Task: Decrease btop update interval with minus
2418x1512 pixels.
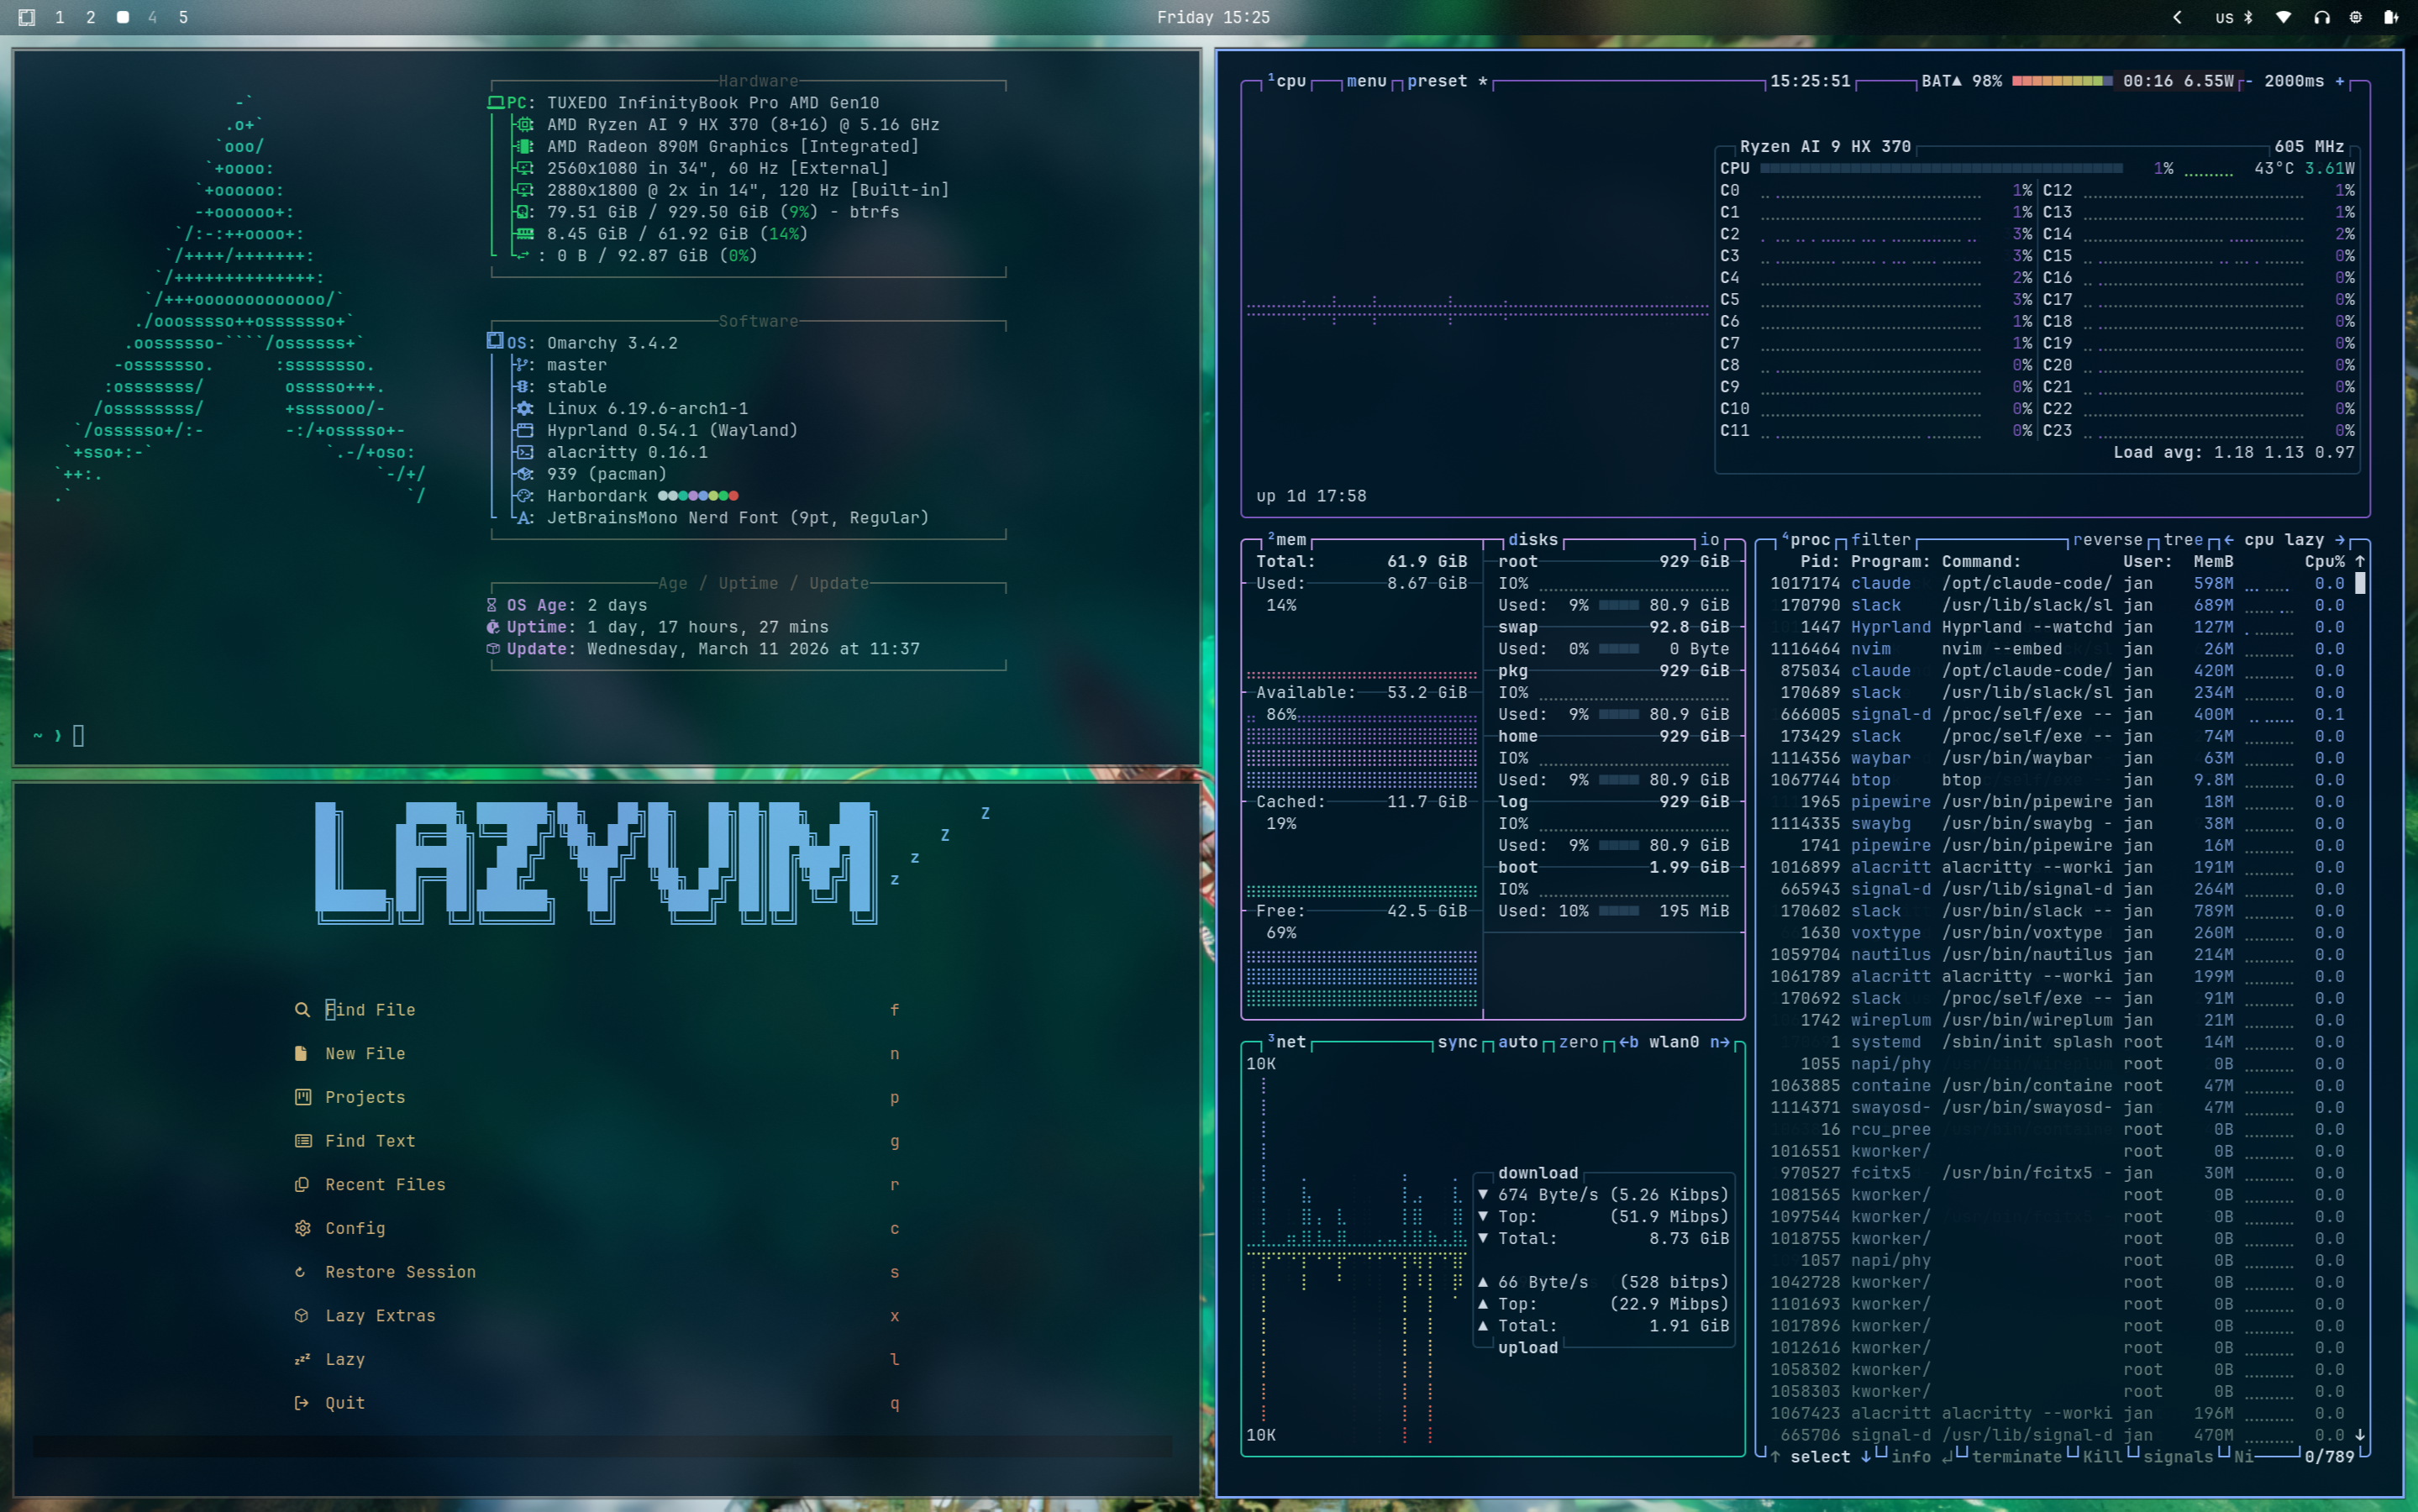Action: [2248, 81]
